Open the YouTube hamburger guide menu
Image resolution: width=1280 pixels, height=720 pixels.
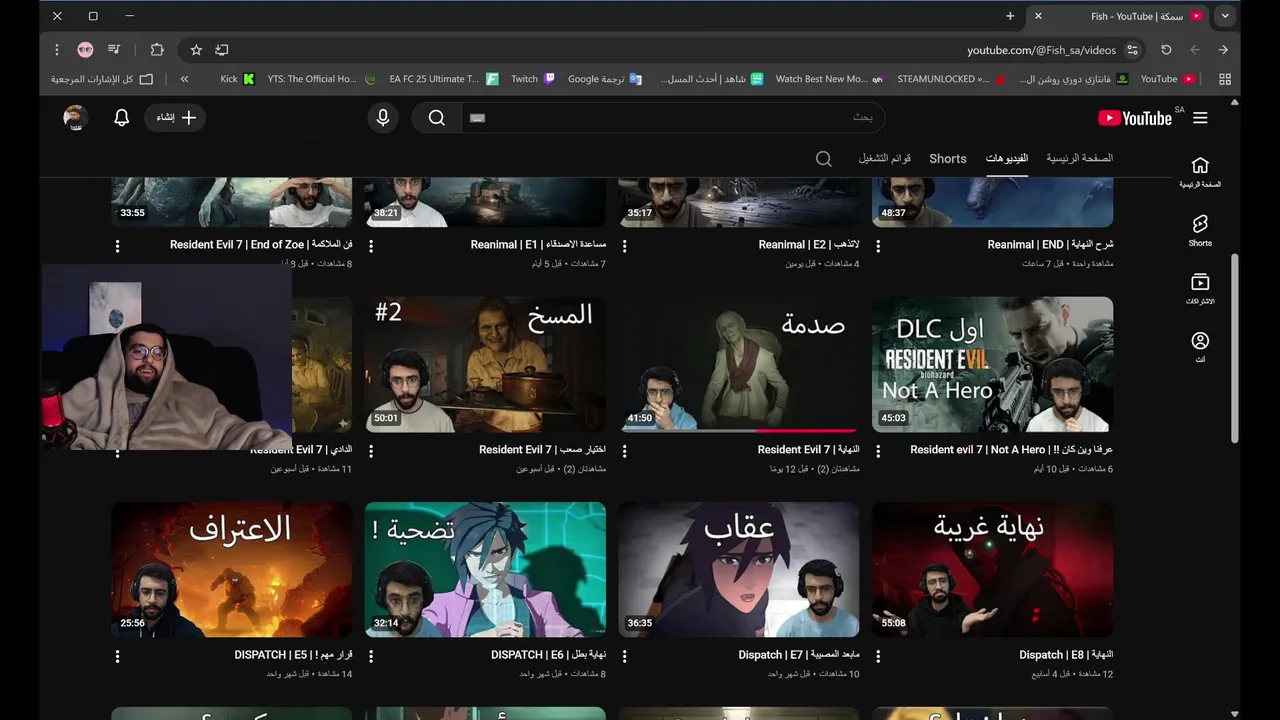(1200, 118)
